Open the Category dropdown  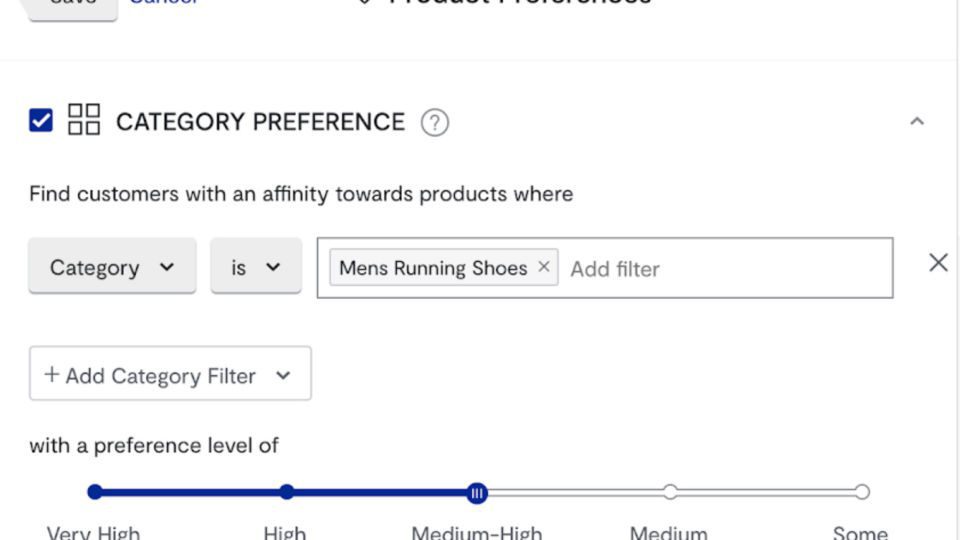[x=112, y=267]
